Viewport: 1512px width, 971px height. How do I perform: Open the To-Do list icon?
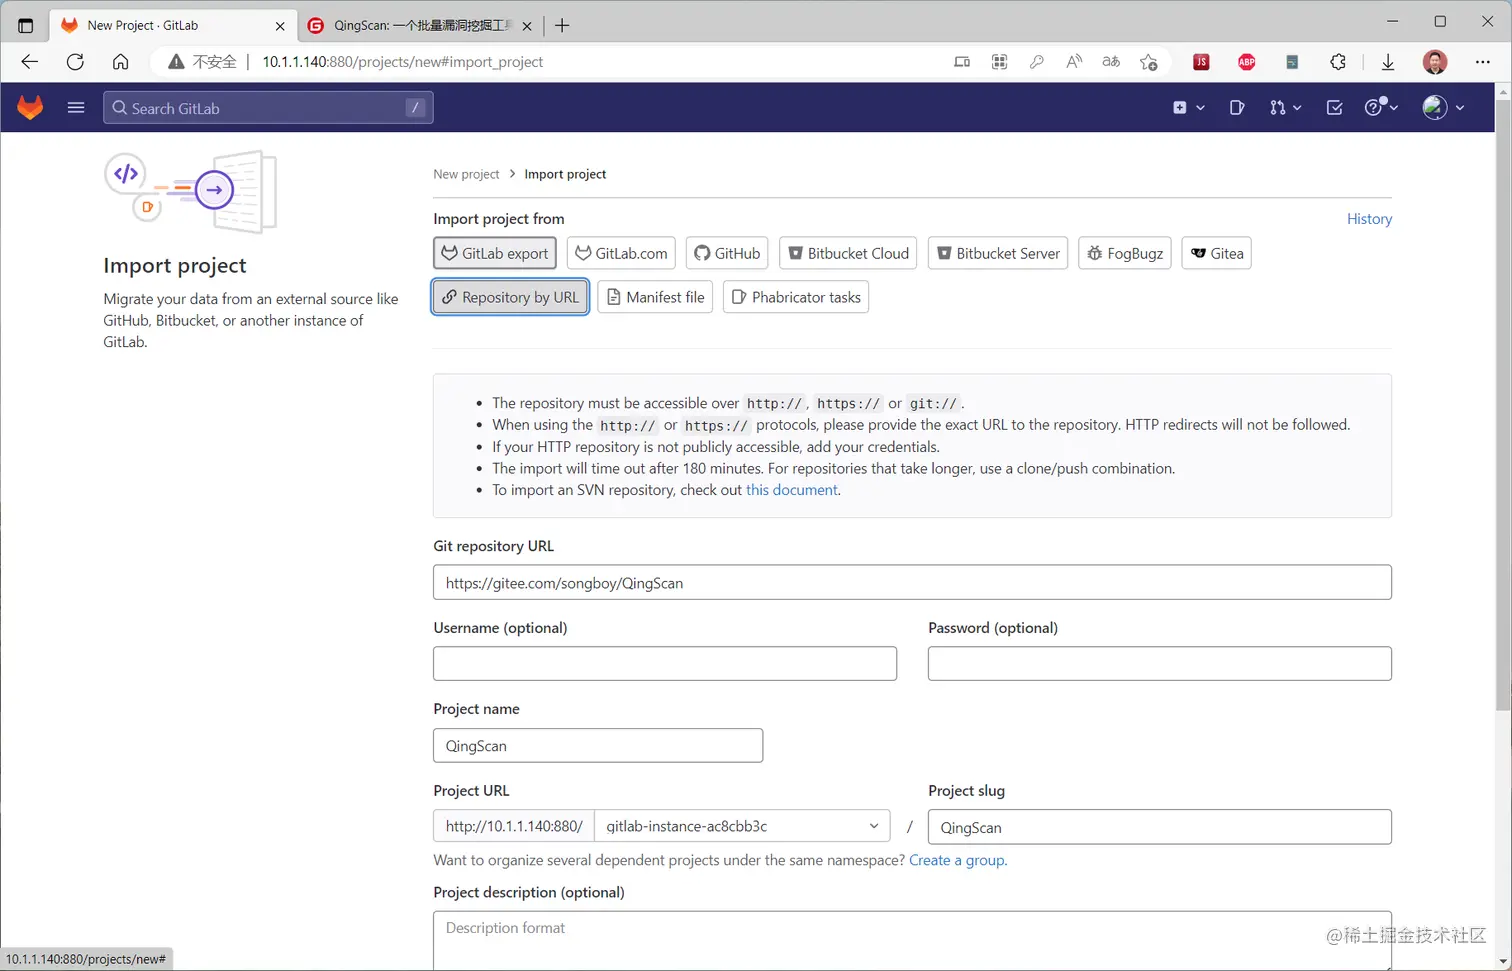pyautogui.click(x=1334, y=107)
